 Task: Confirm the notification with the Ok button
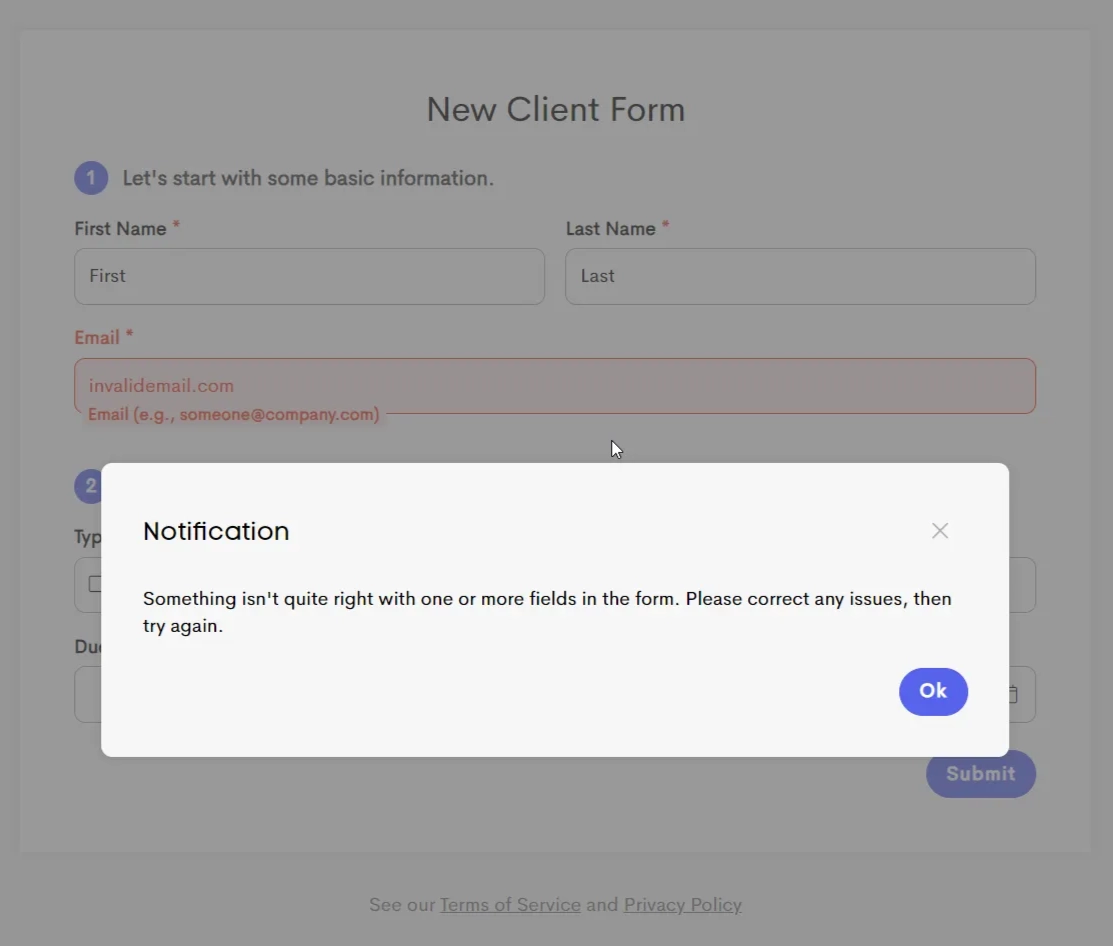(x=933, y=691)
